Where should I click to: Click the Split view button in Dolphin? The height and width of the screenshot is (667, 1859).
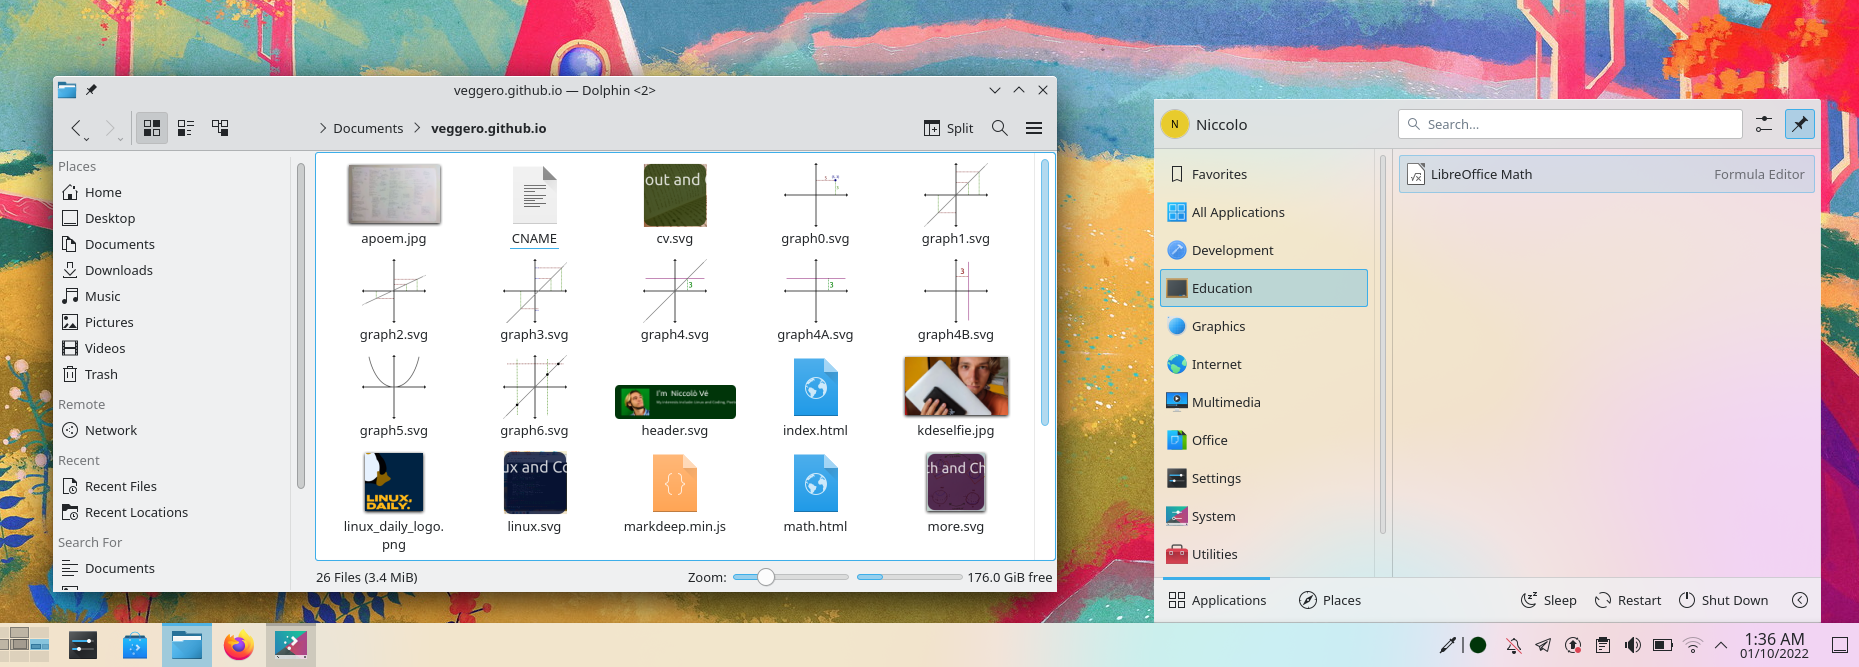point(949,128)
